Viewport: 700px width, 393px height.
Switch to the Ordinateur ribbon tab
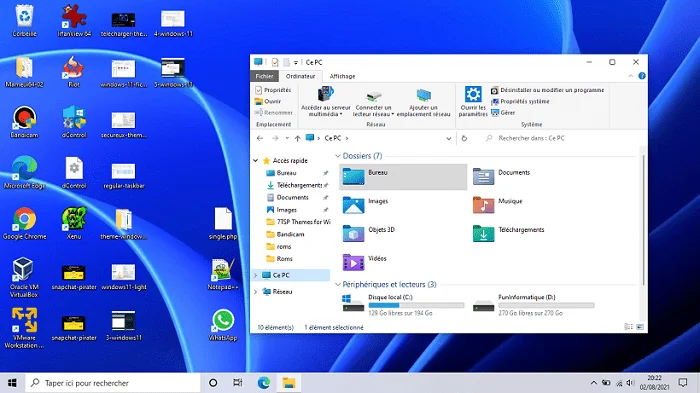click(x=300, y=76)
